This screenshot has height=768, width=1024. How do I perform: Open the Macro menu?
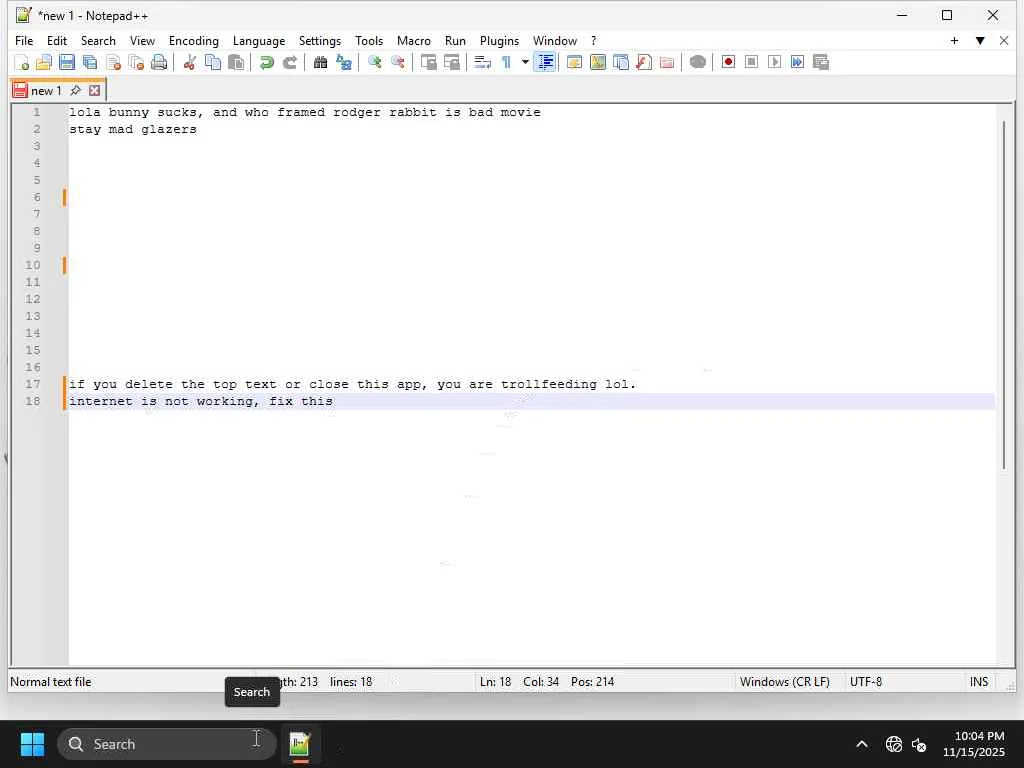[x=413, y=40]
